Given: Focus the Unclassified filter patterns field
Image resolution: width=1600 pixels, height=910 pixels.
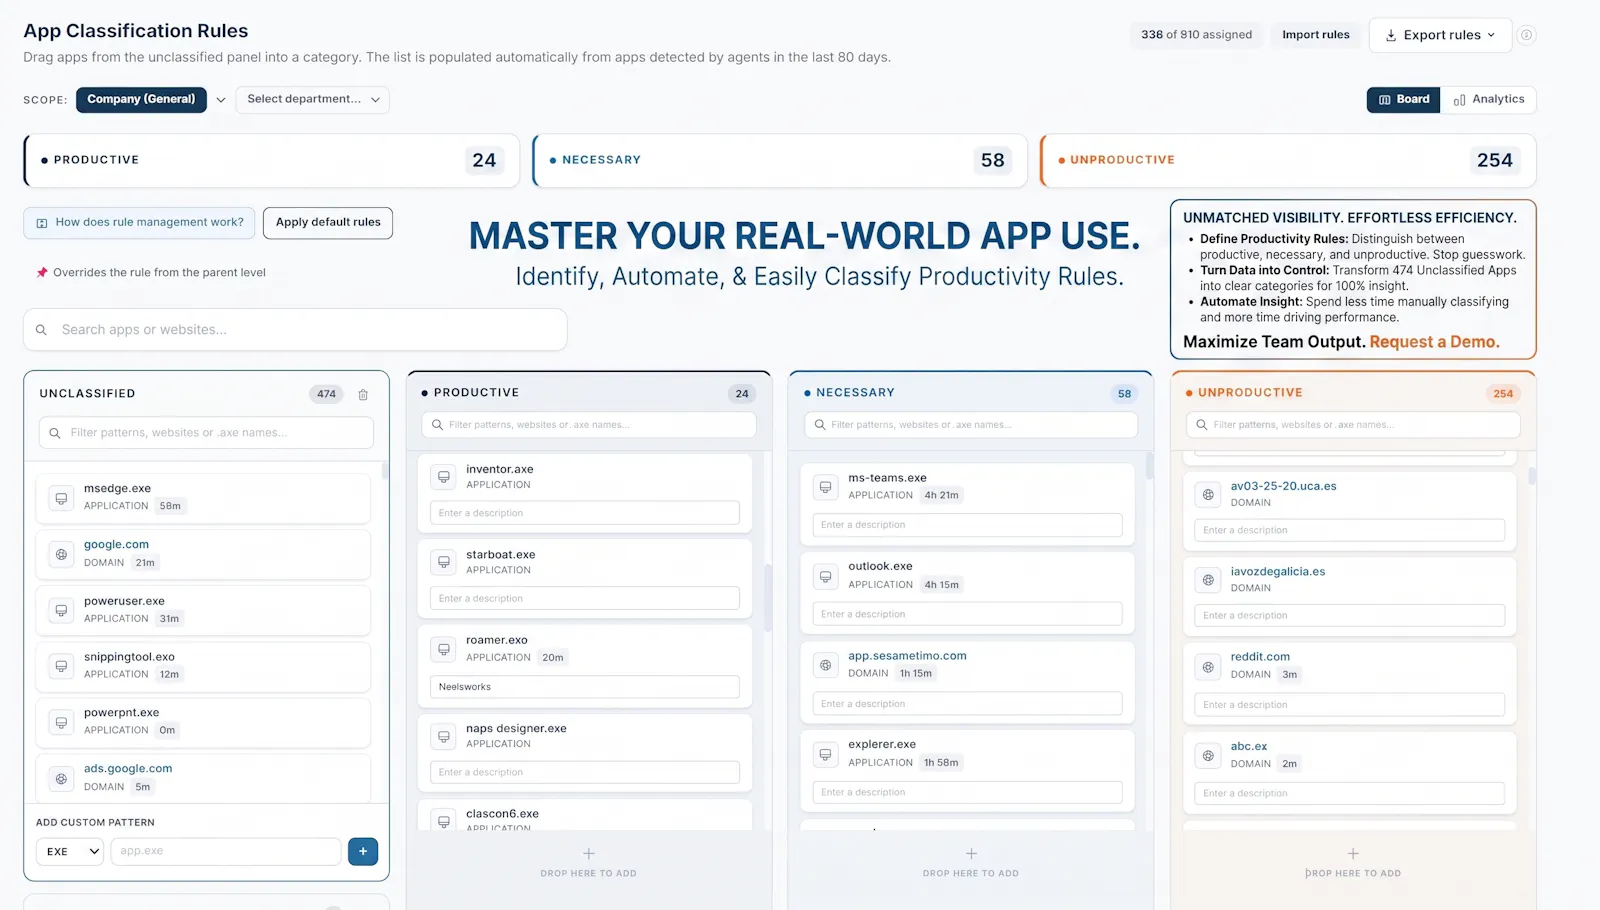Looking at the screenshot, I should point(206,433).
